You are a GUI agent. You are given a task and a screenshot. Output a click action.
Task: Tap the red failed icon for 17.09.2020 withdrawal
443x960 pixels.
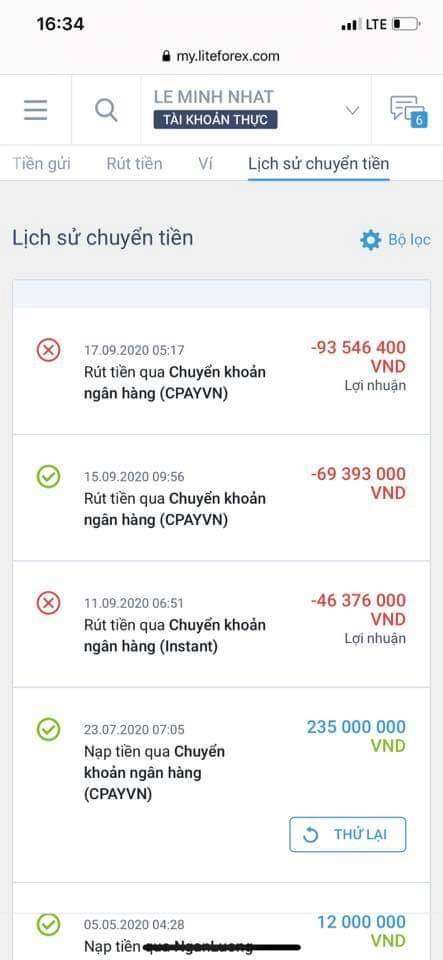click(48, 351)
